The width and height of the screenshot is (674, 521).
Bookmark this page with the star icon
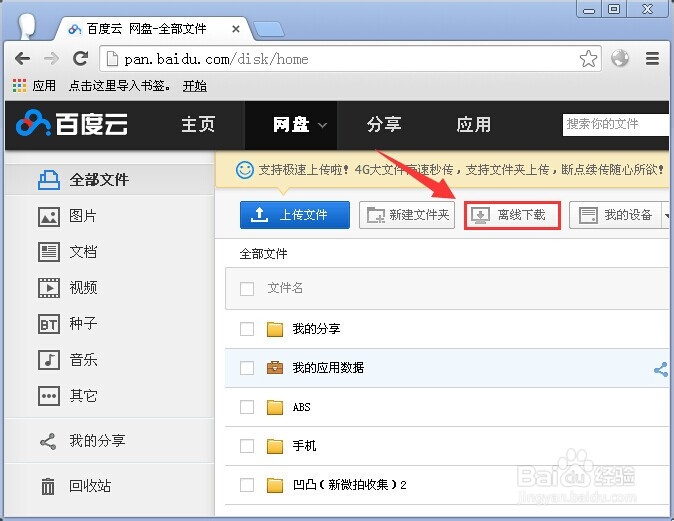pyautogui.click(x=588, y=58)
